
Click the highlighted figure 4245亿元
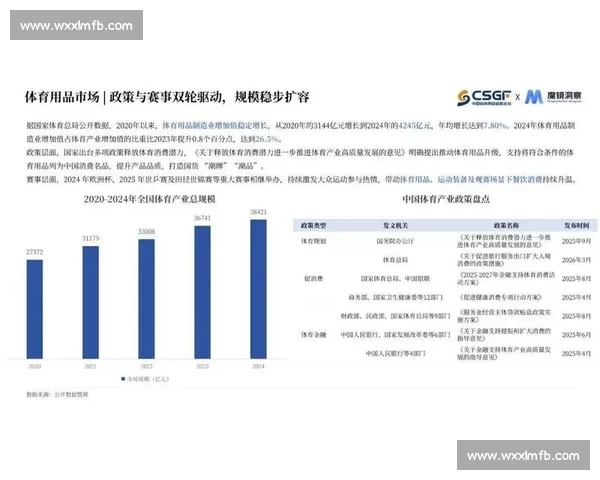click(415, 126)
